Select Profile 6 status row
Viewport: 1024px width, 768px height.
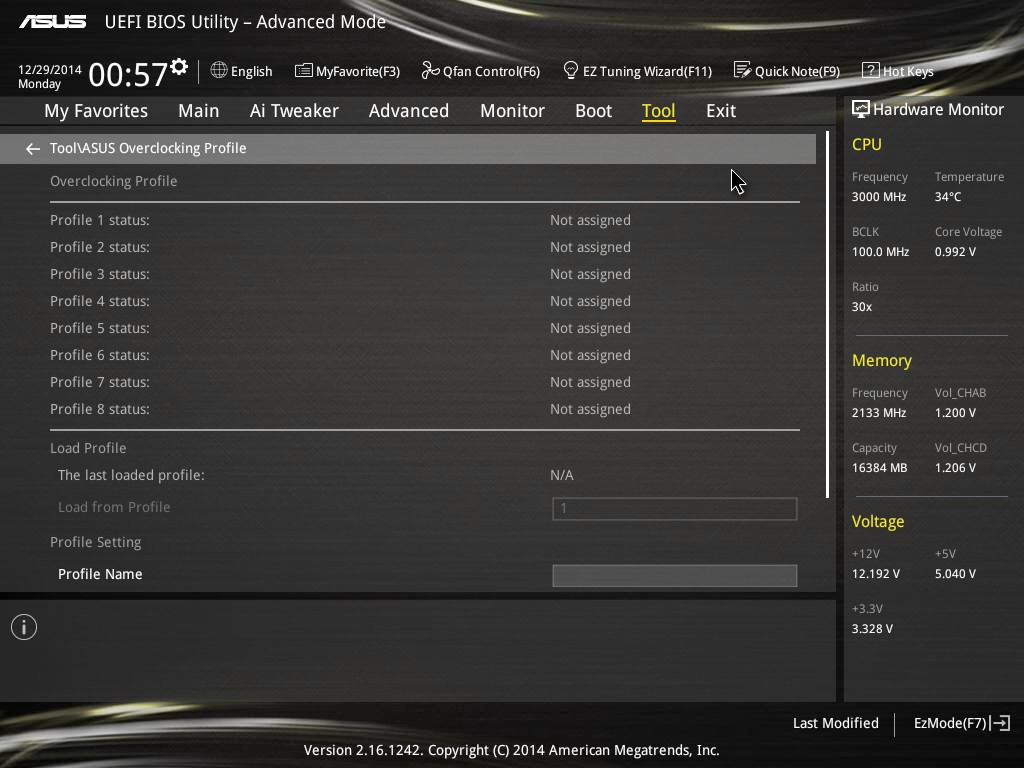[424, 355]
